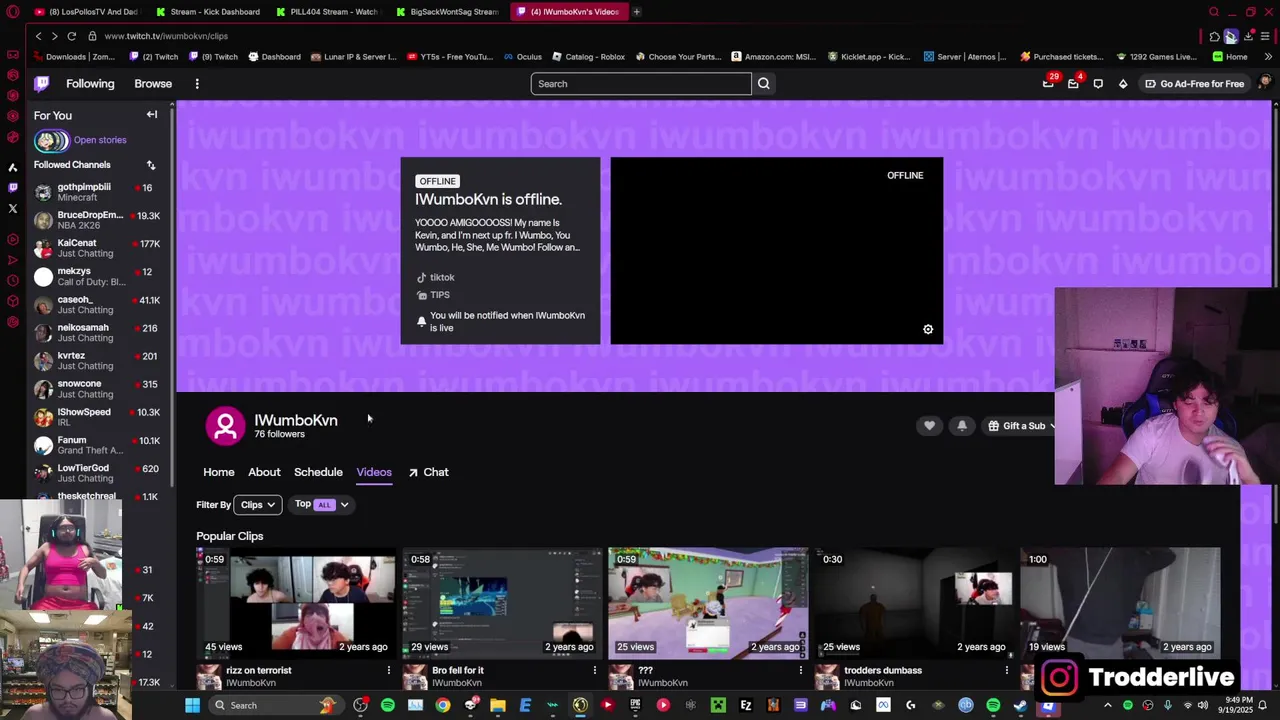
Task: Collapse the For You sidebar
Action: 152,115
